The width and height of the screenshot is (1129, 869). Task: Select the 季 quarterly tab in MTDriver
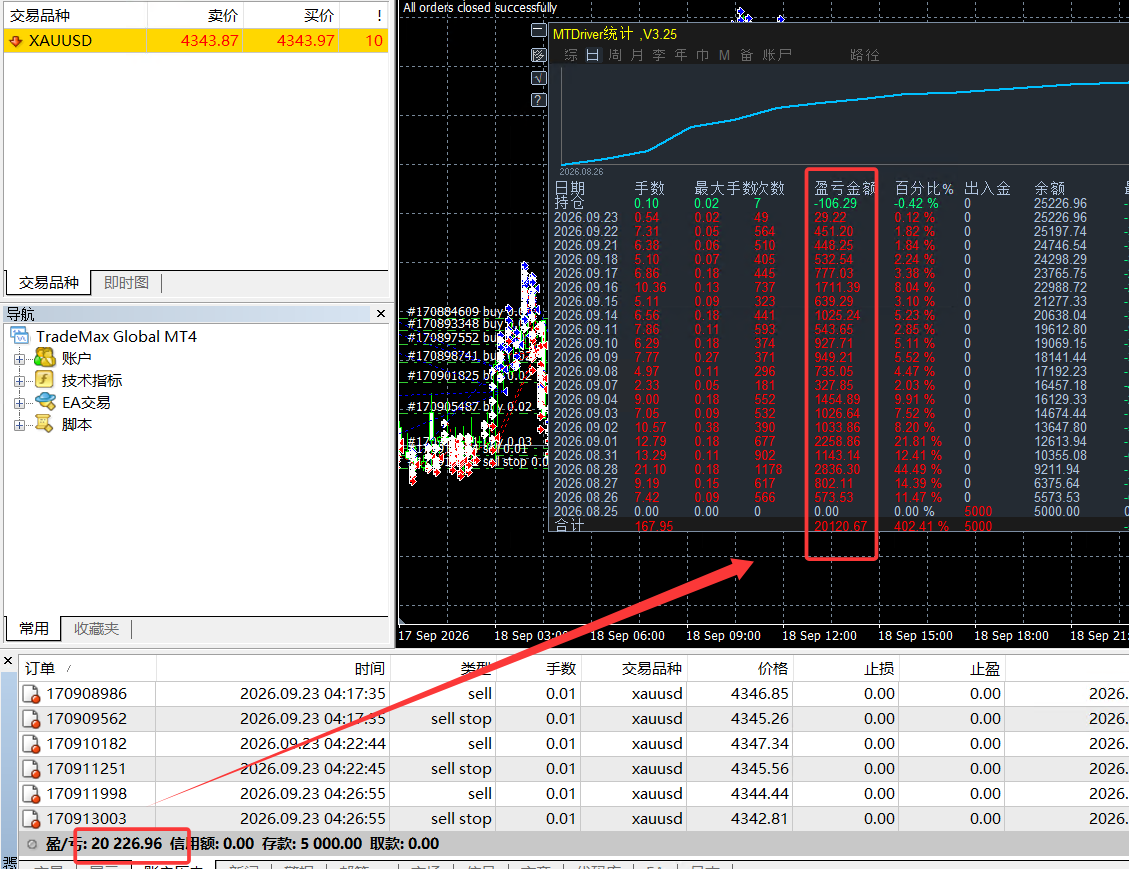(659, 55)
